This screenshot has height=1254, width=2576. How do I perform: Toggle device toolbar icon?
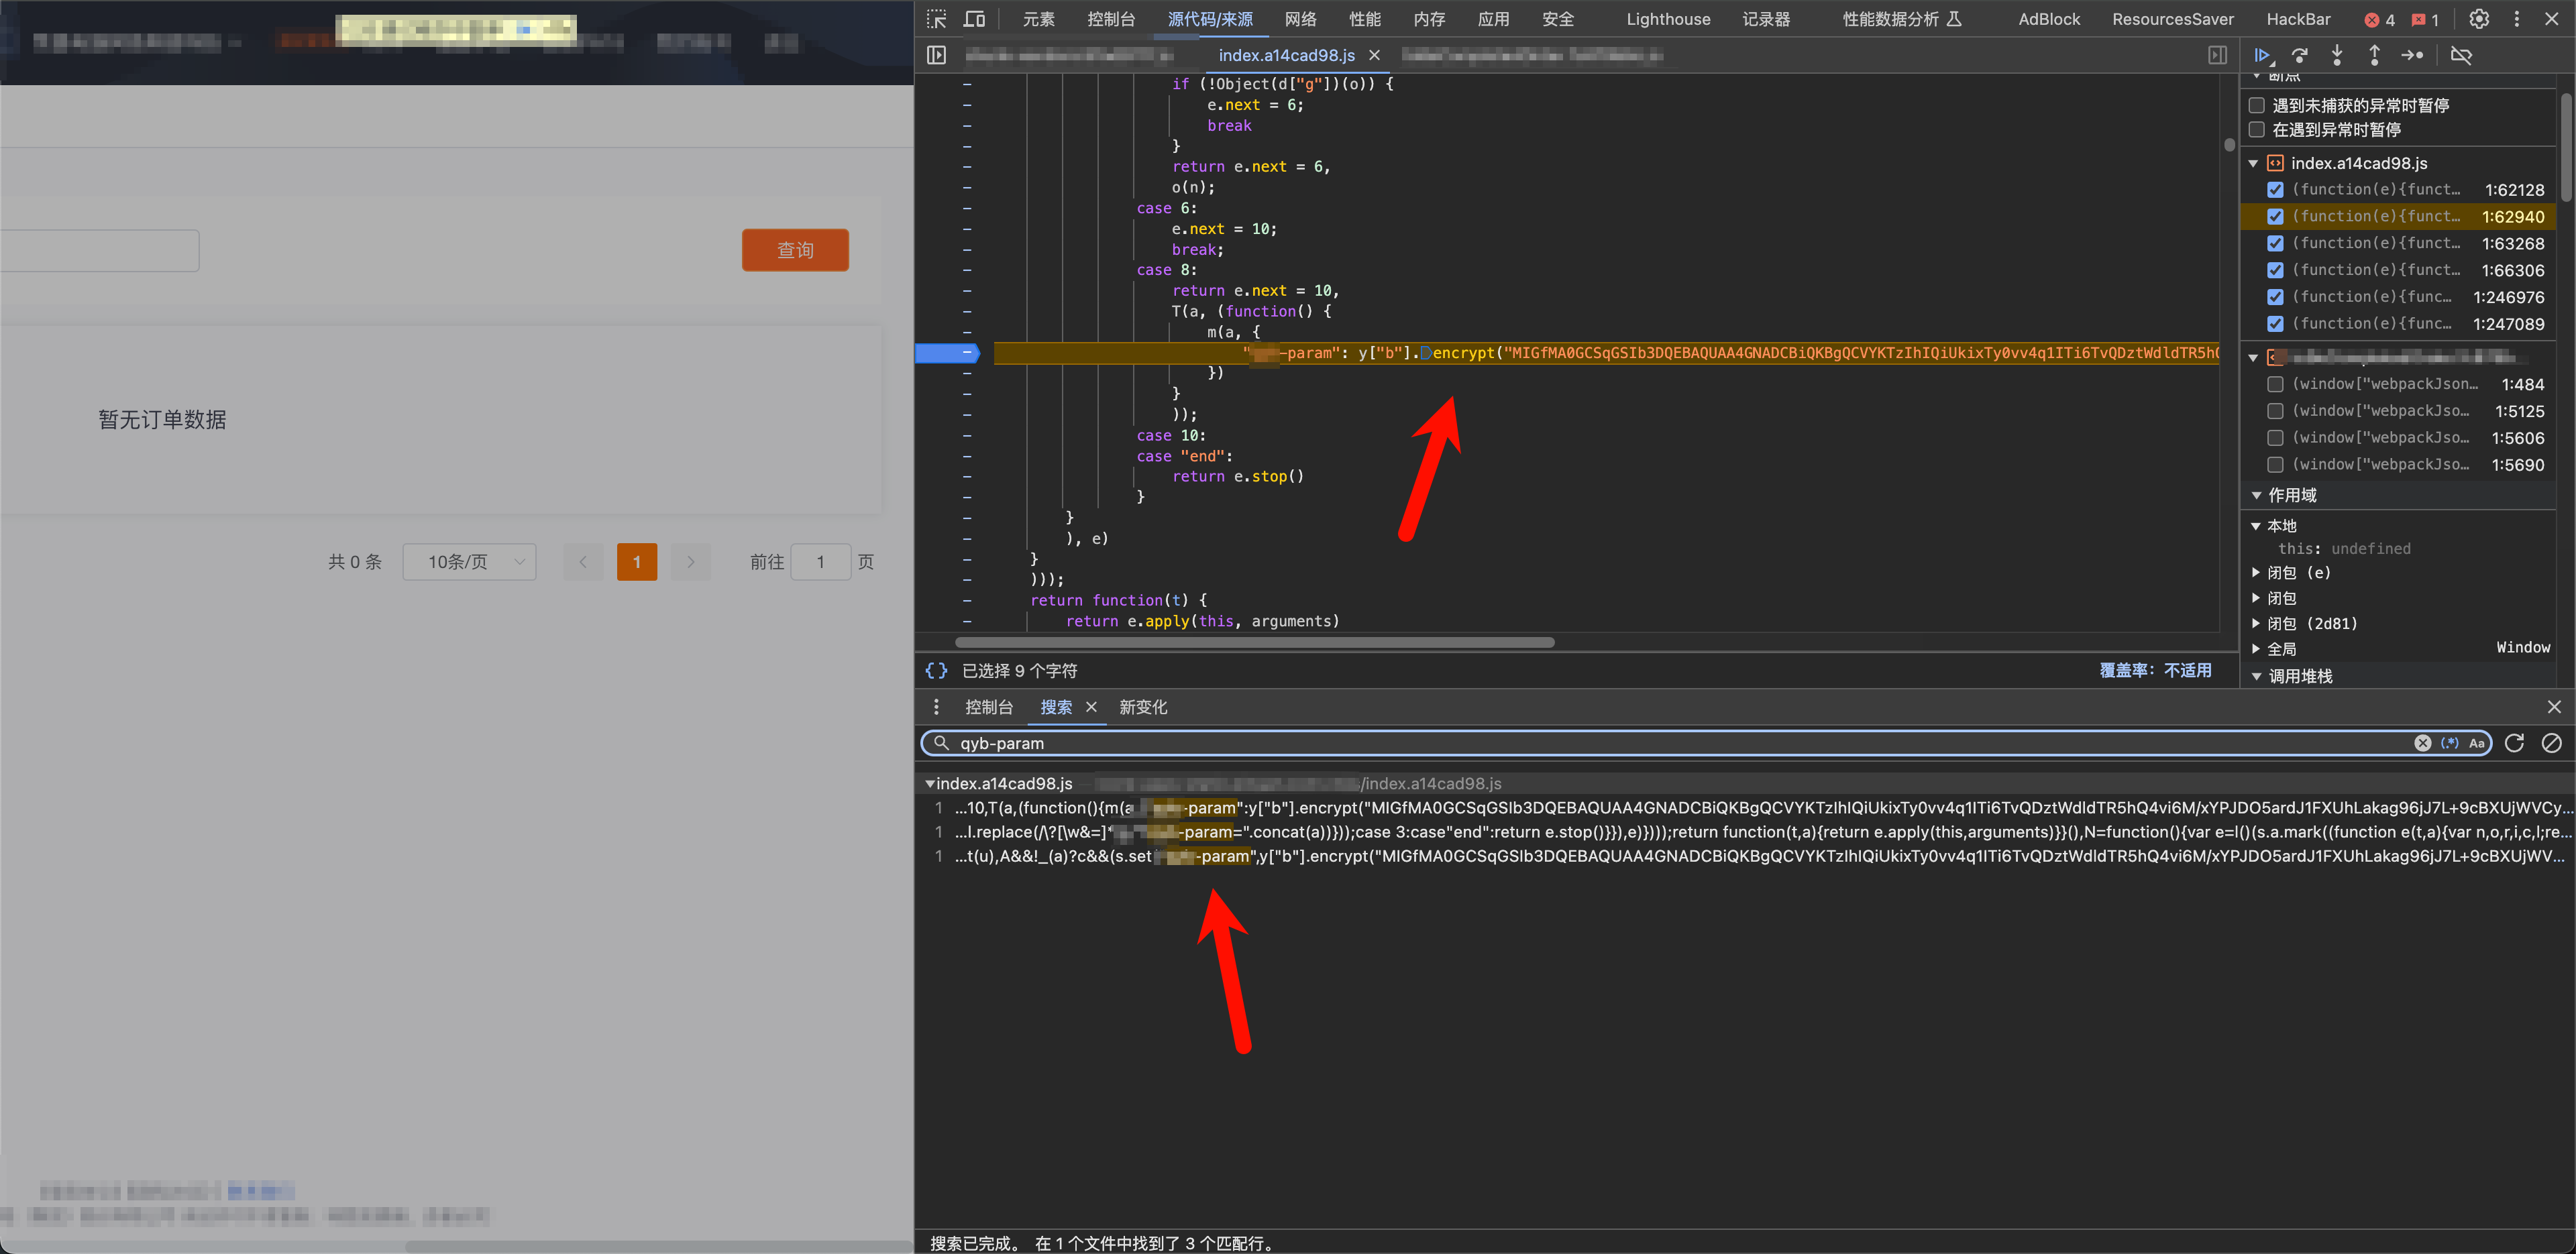point(974,19)
